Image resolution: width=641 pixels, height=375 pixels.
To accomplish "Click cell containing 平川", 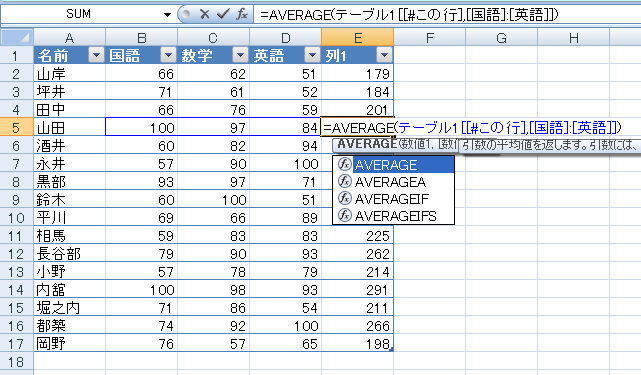I will [69, 217].
